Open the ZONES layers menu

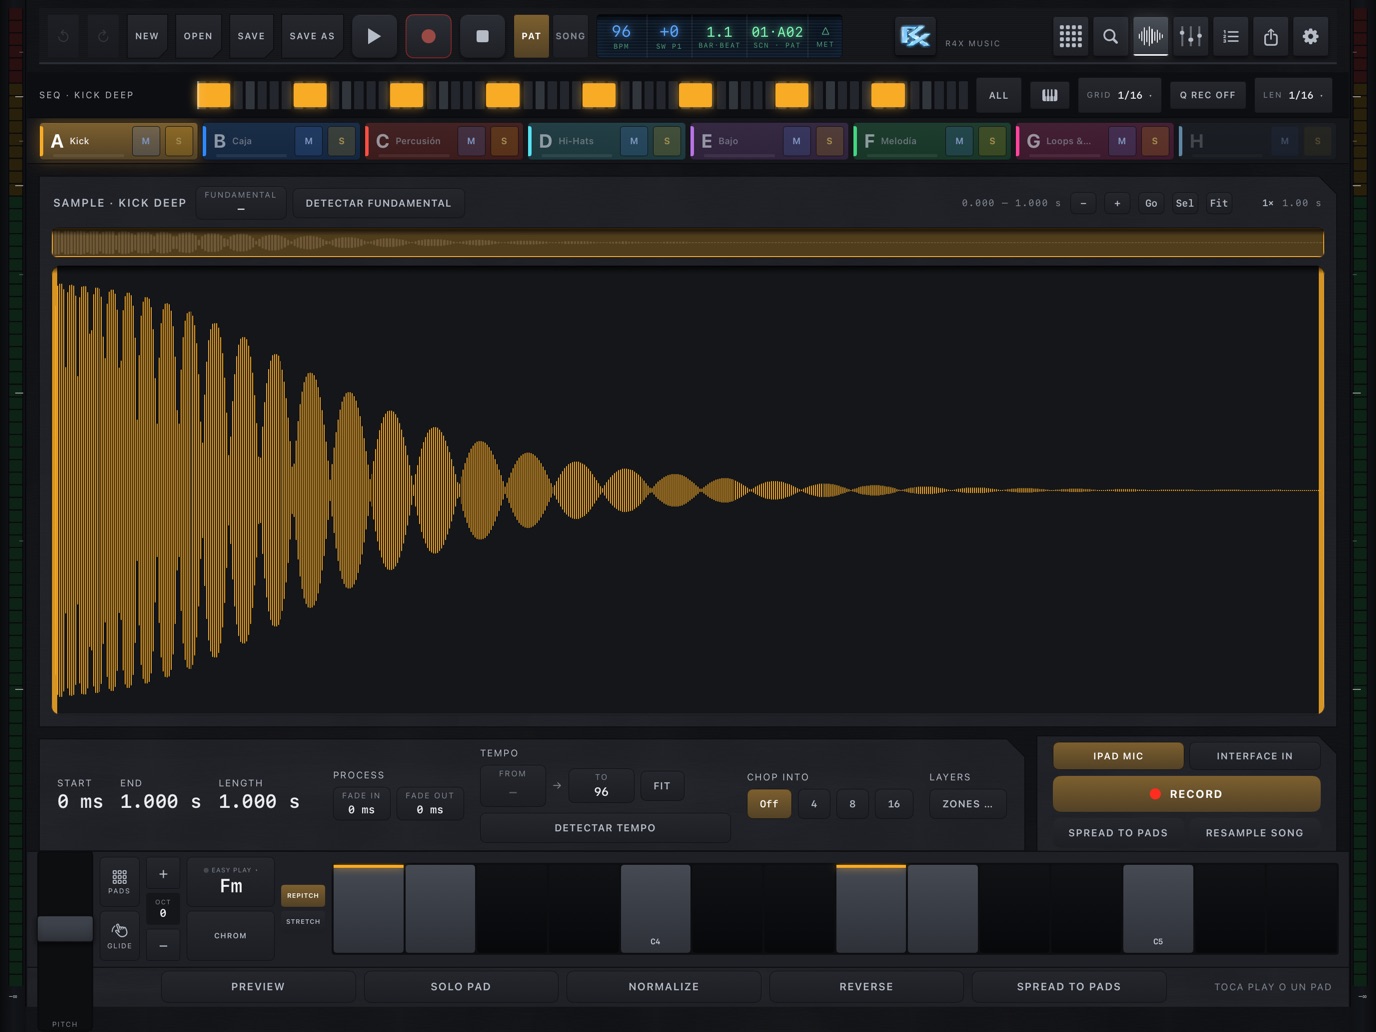pos(967,804)
